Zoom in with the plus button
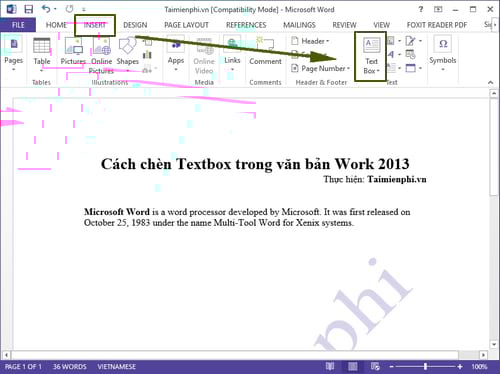 (x=460, y=367)
